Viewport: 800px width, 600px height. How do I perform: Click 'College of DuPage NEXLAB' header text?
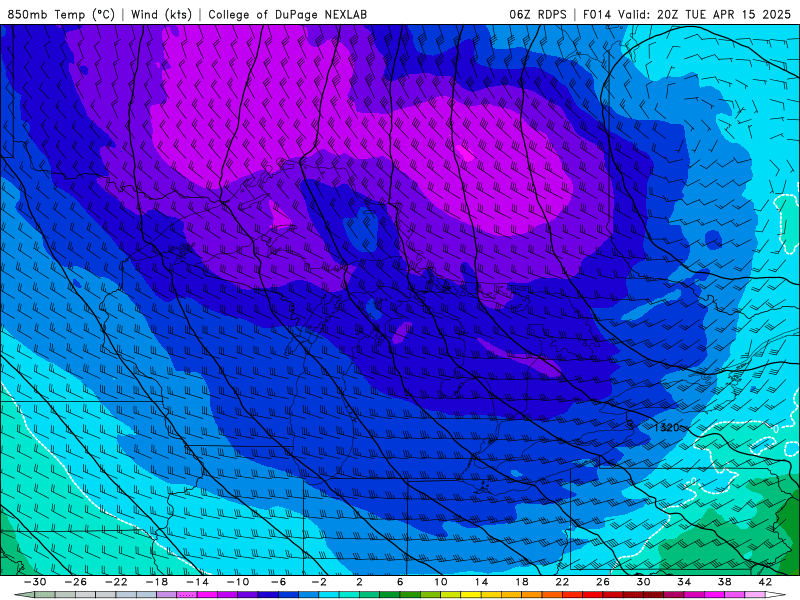287,14
